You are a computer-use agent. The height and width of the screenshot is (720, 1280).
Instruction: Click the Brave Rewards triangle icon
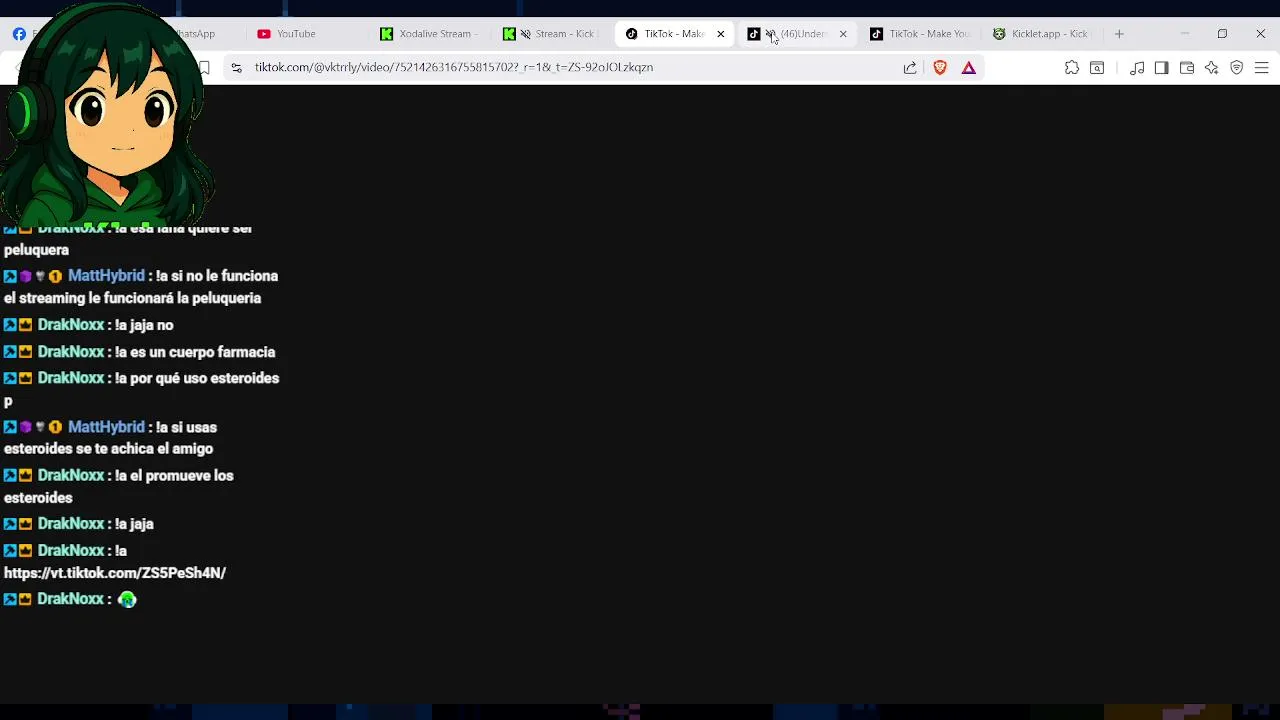click(969, 68)
